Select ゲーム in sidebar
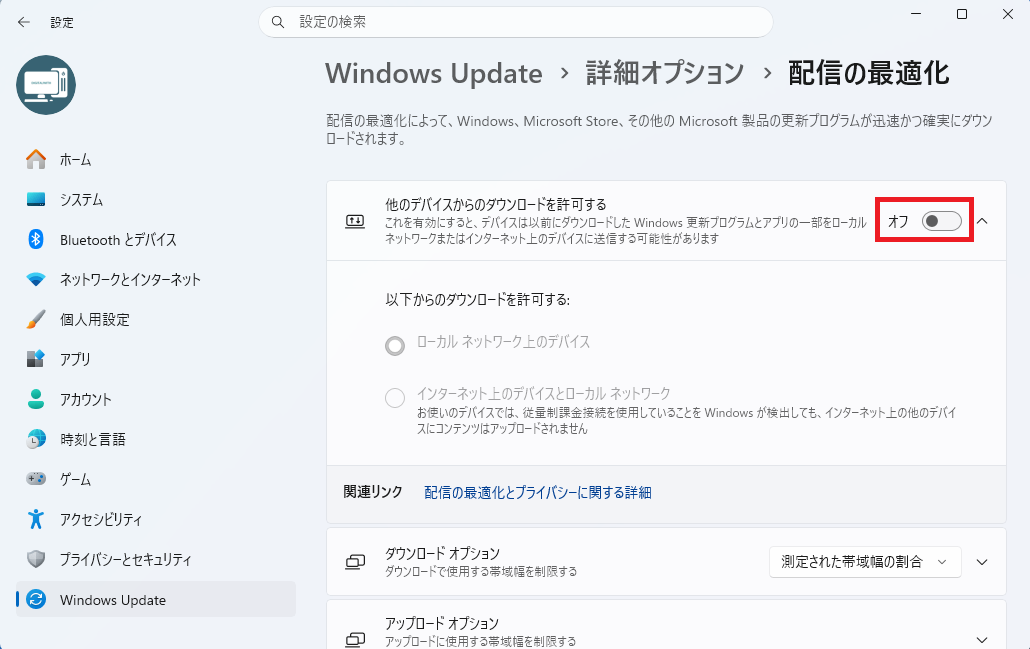 tap(156, 479)
